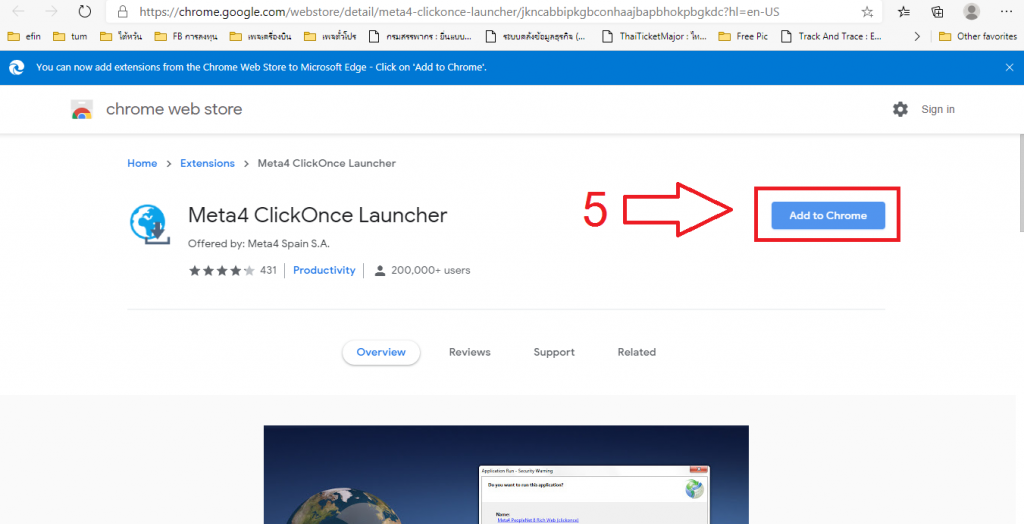Click the page vertical scrollbar
This screenshot has height=524, width=1024.
[1020, 183]
